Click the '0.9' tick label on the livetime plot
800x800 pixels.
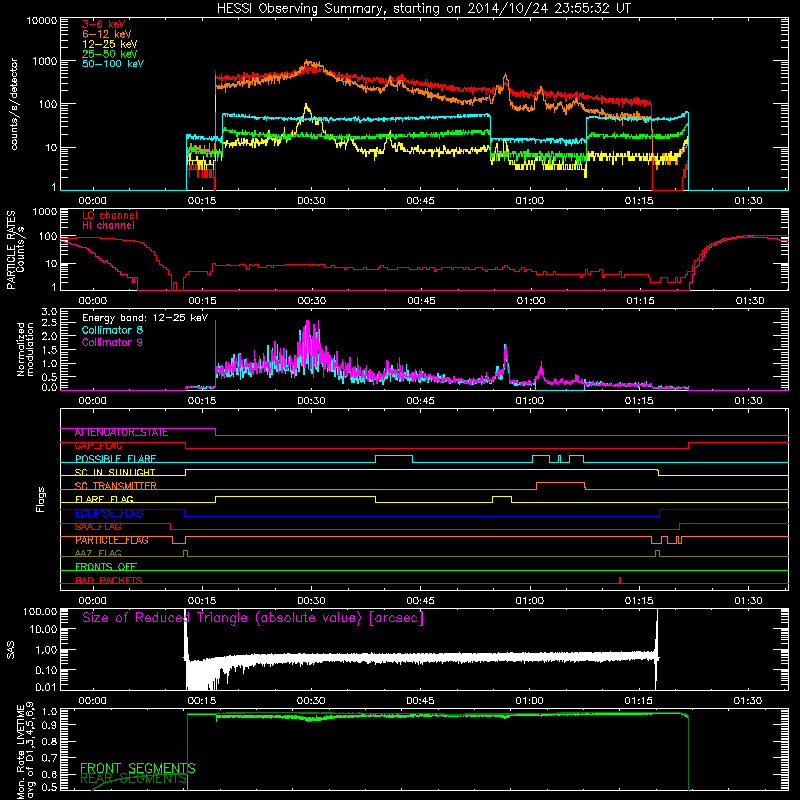pos(49,726)
